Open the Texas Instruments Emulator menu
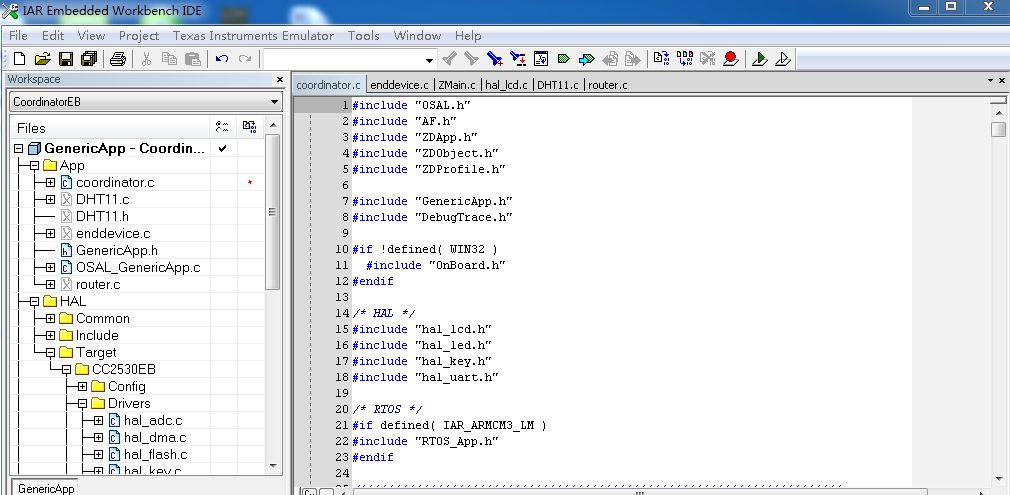This screenshot has height=495, width=1010. tap(253, 35)
